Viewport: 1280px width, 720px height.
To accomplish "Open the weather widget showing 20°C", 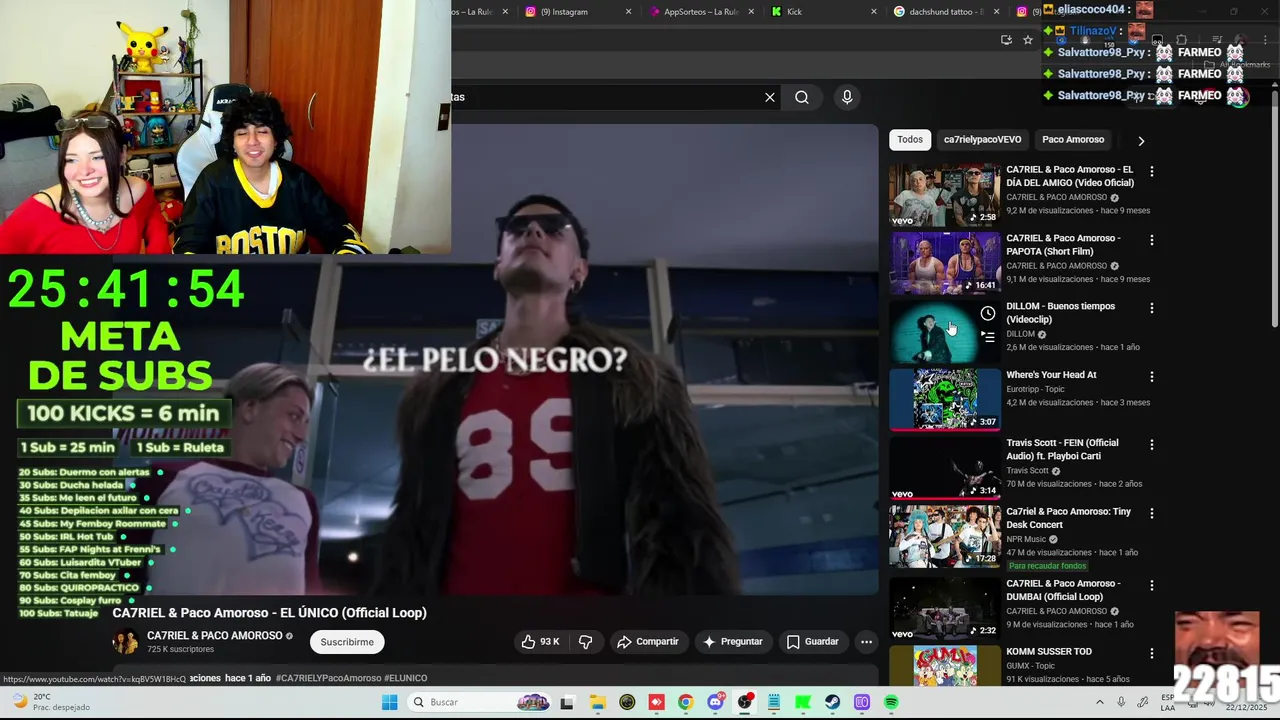I will (x=52, y=702).
